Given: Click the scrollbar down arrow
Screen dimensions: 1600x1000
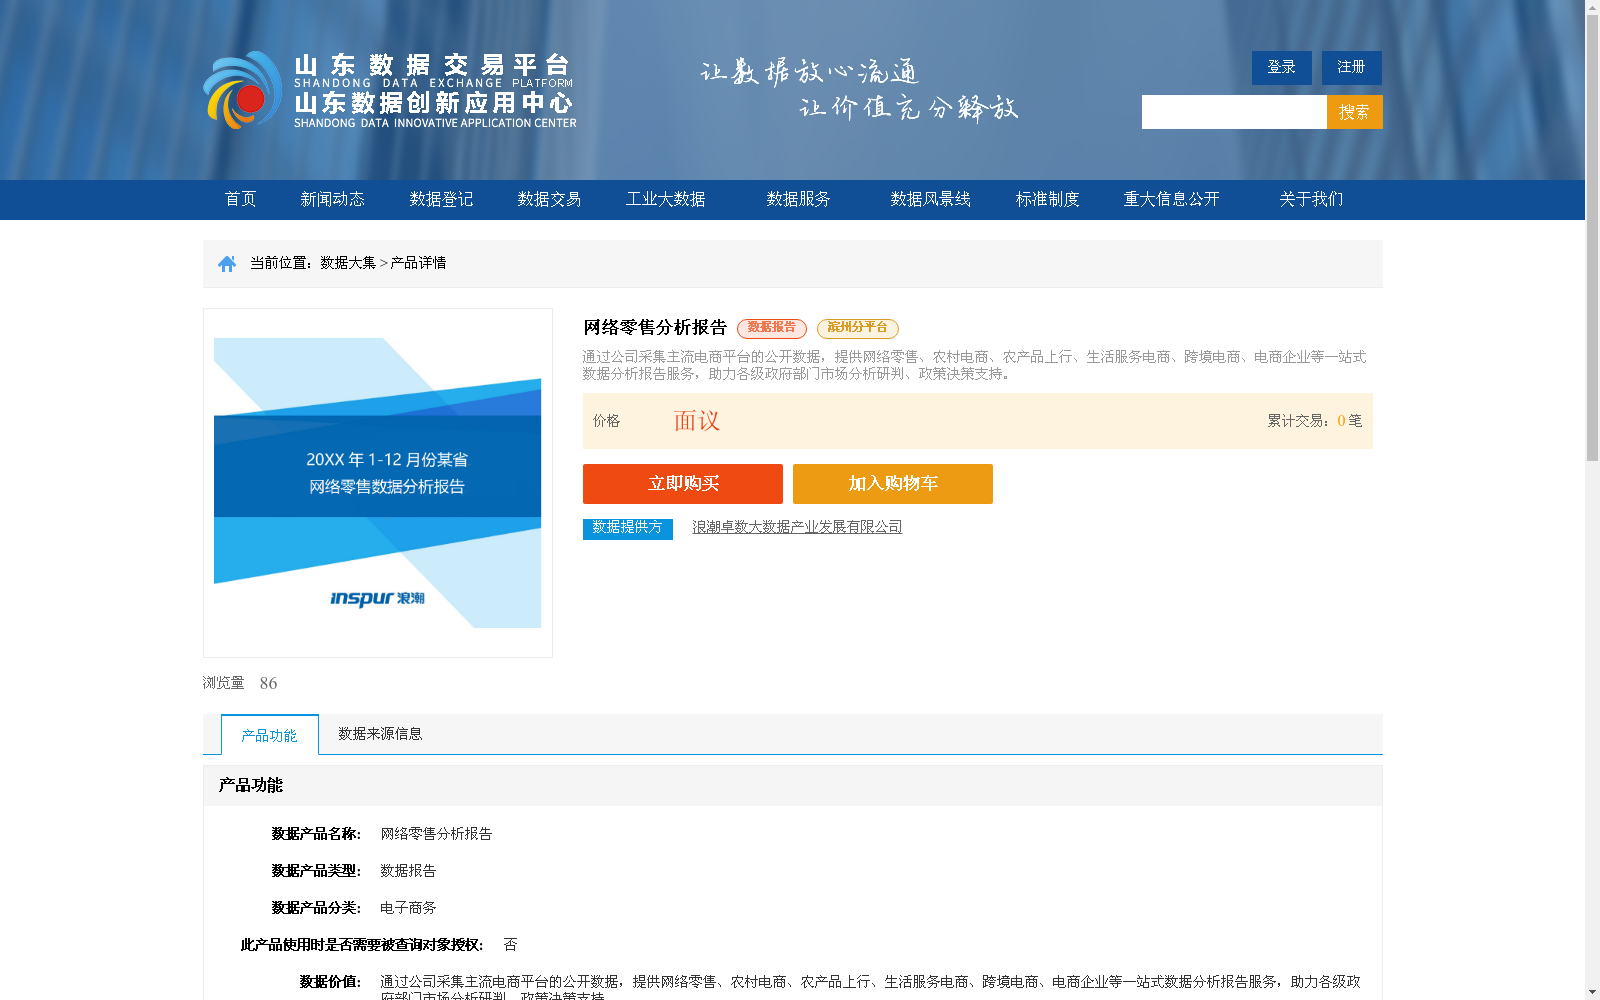Looking at the screenshot, I should [x=1592, y=992].
